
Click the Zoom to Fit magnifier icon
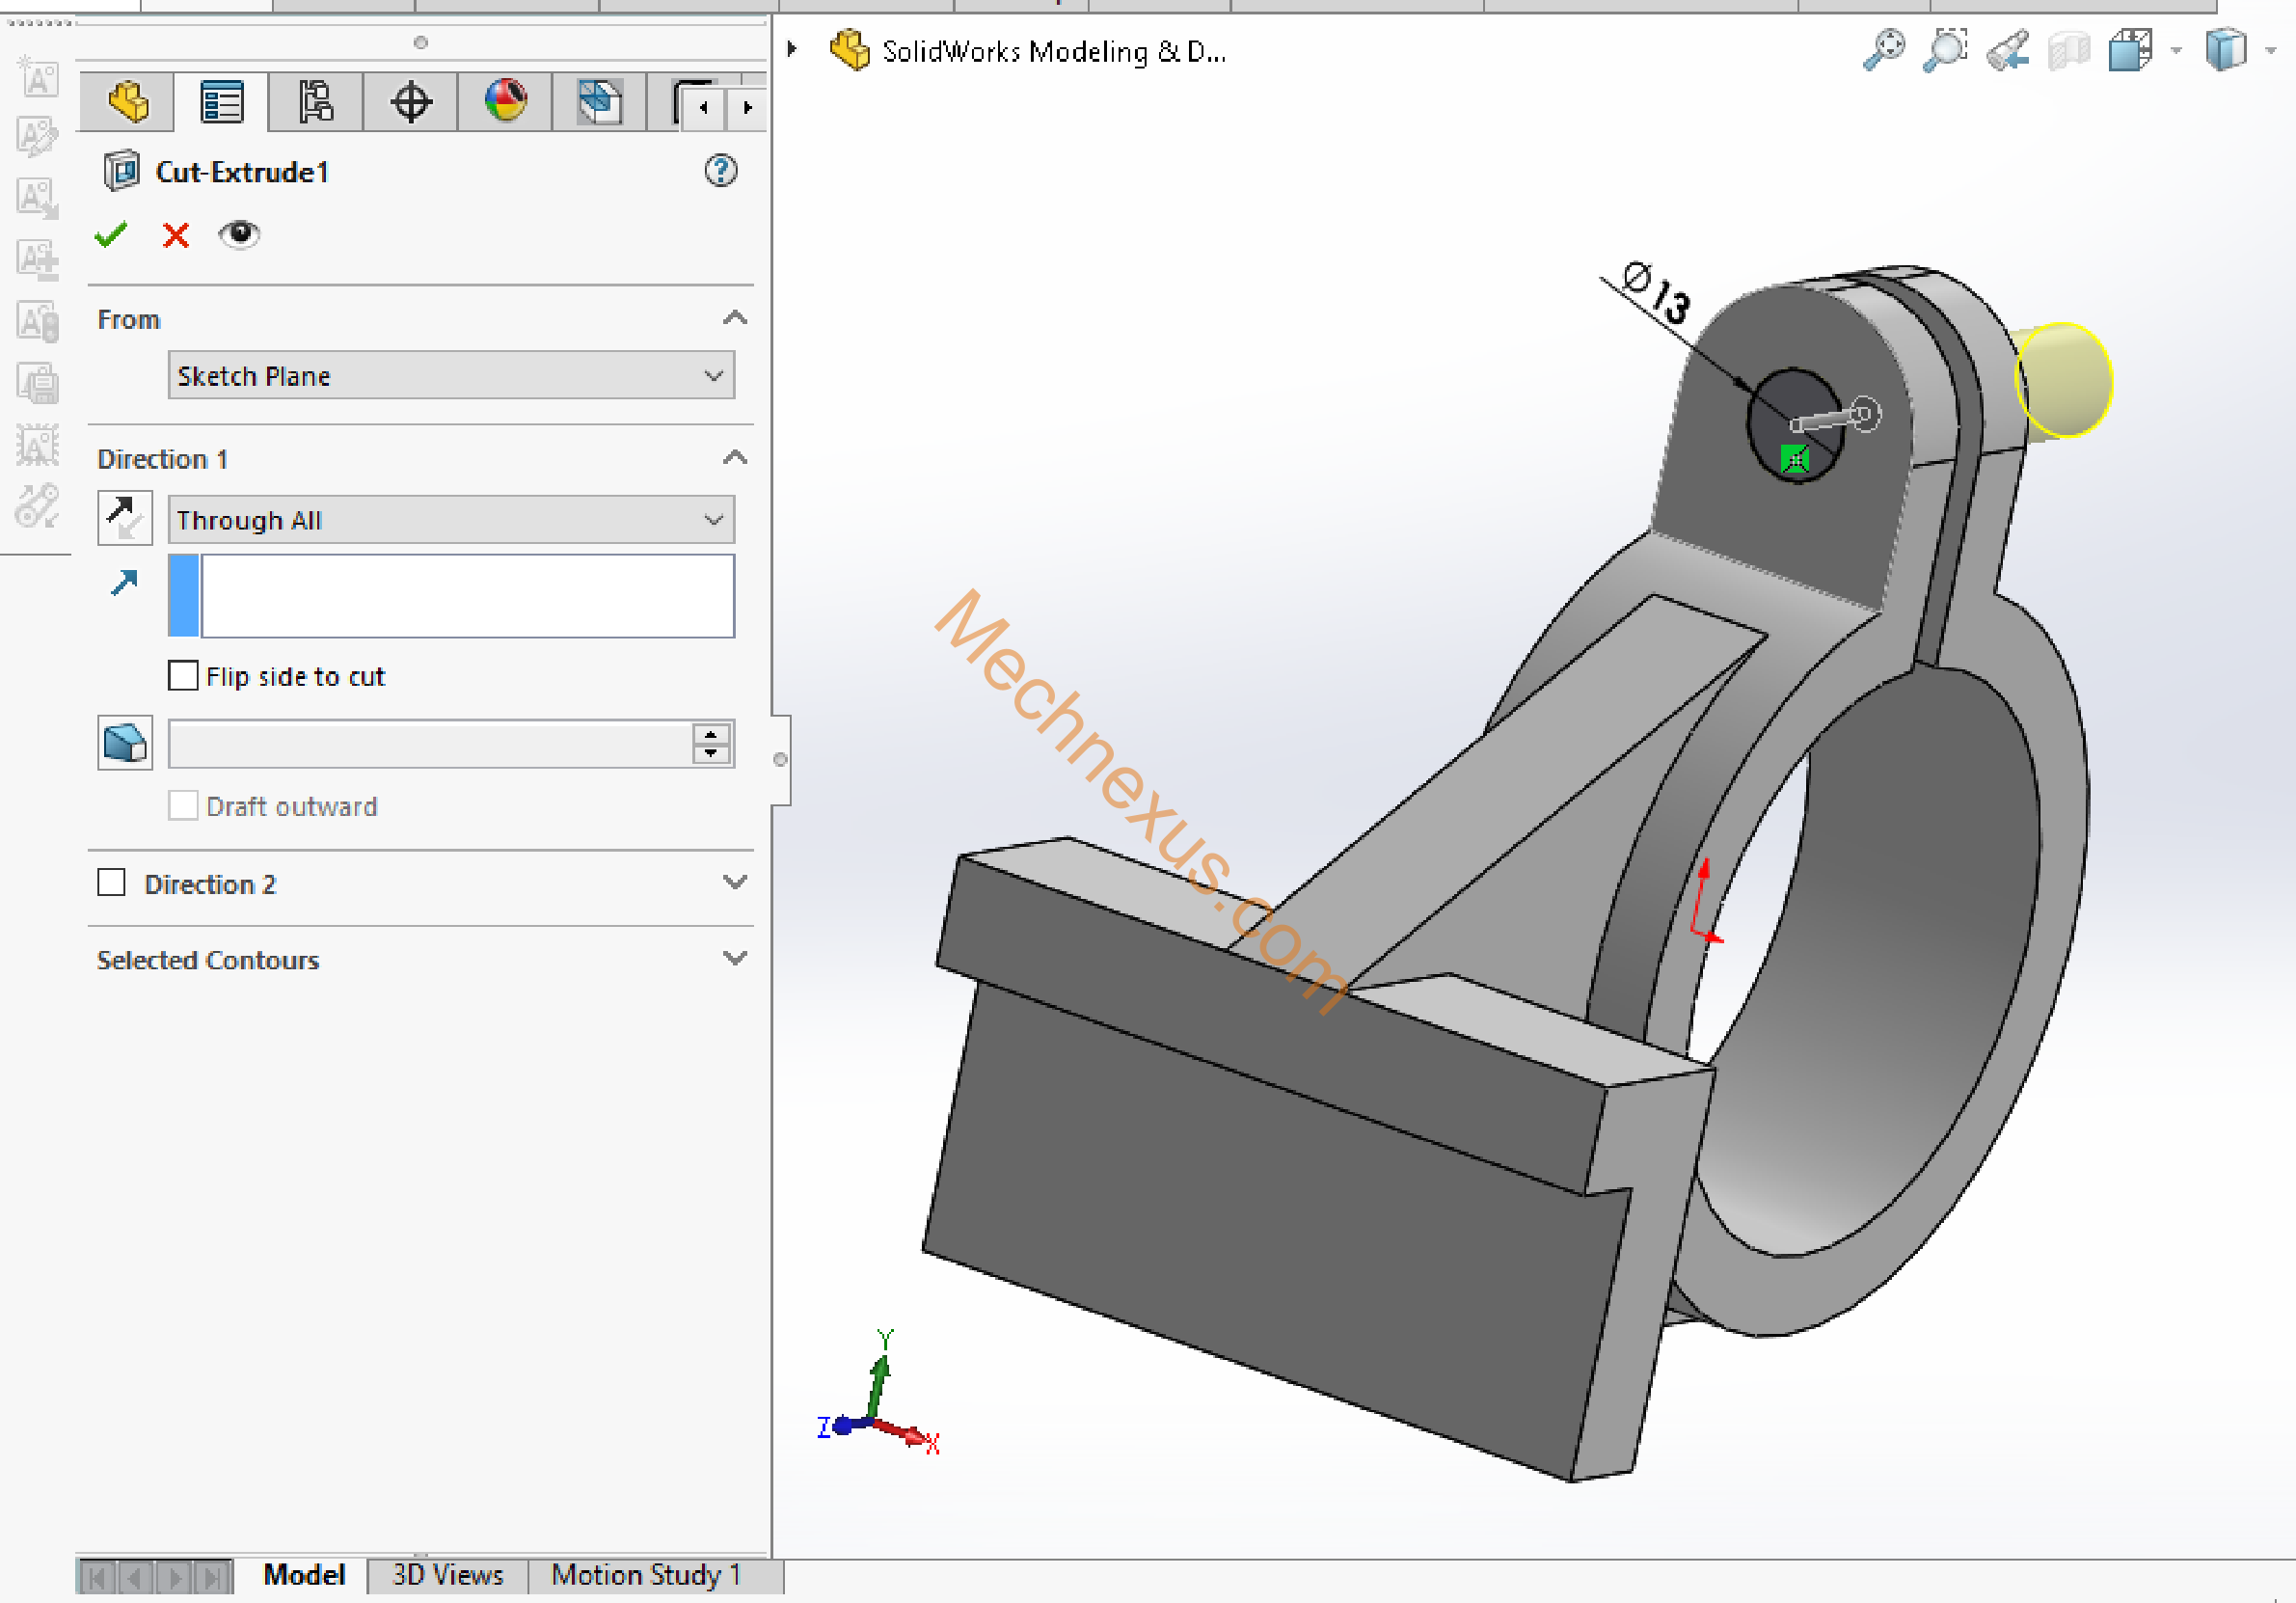(1884, 50)
